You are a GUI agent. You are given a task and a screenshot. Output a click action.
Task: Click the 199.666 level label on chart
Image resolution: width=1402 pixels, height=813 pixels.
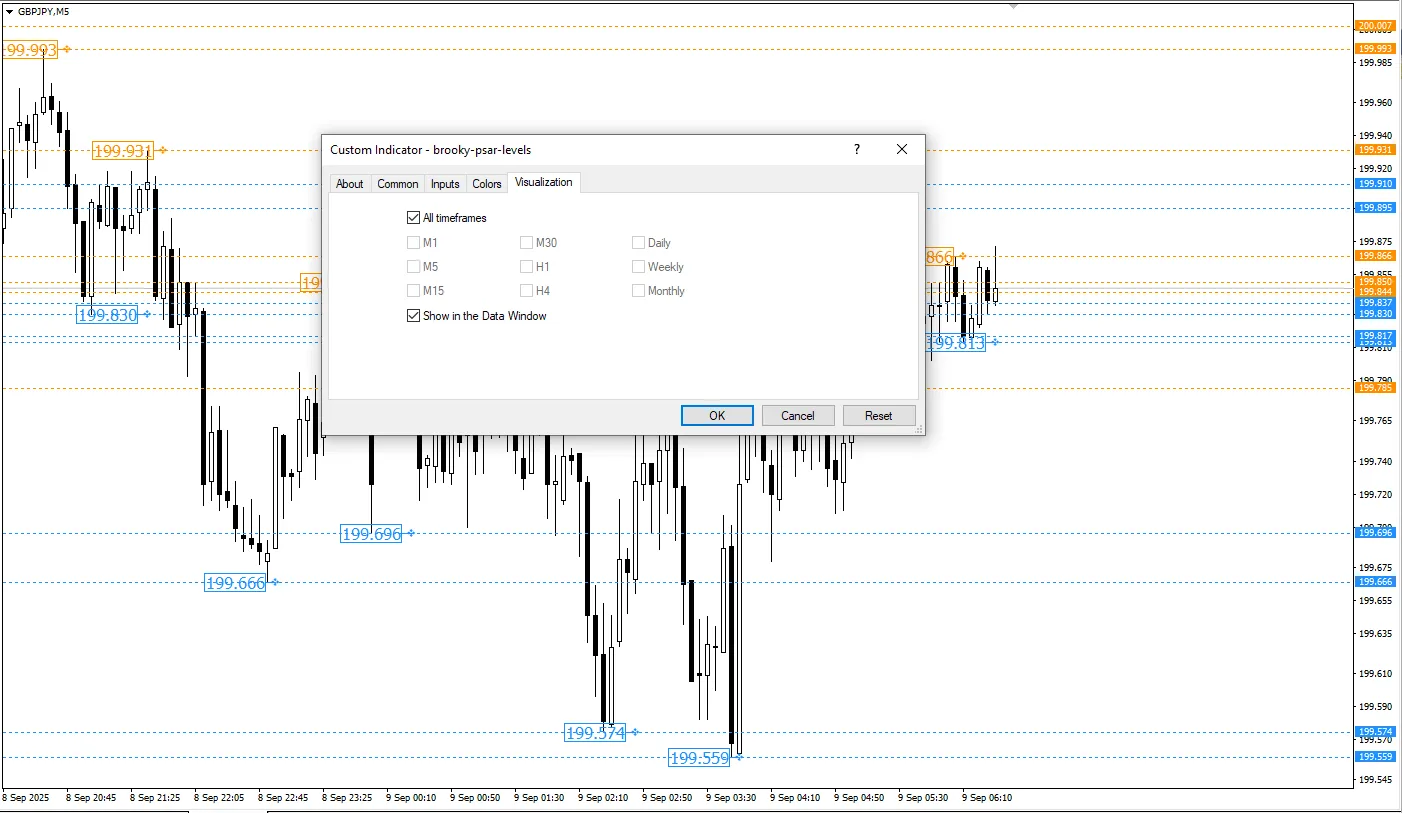coord(235,583)
